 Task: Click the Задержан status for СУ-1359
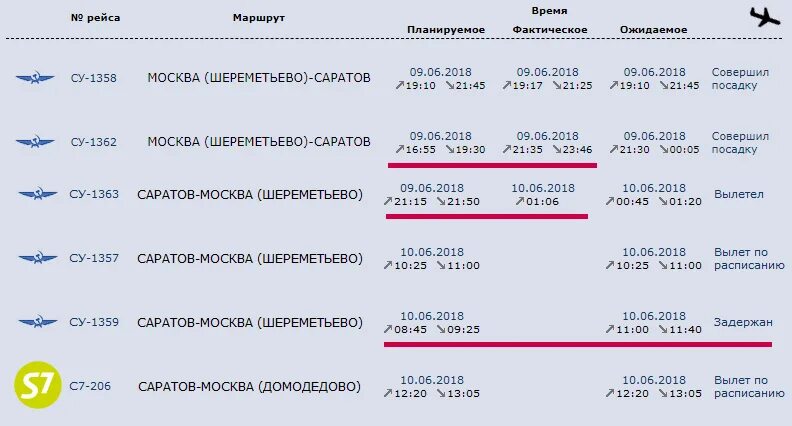click(x=743, y=322)
